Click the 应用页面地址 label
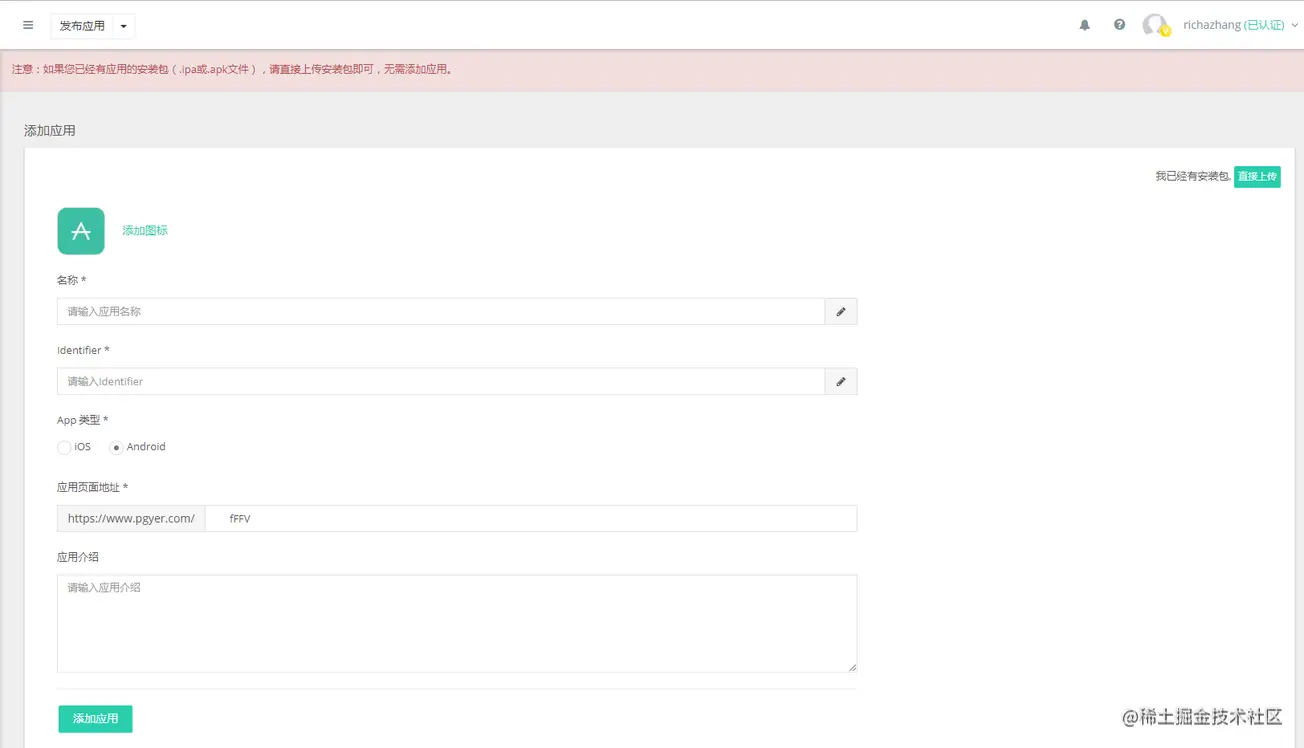 (92, 487)
